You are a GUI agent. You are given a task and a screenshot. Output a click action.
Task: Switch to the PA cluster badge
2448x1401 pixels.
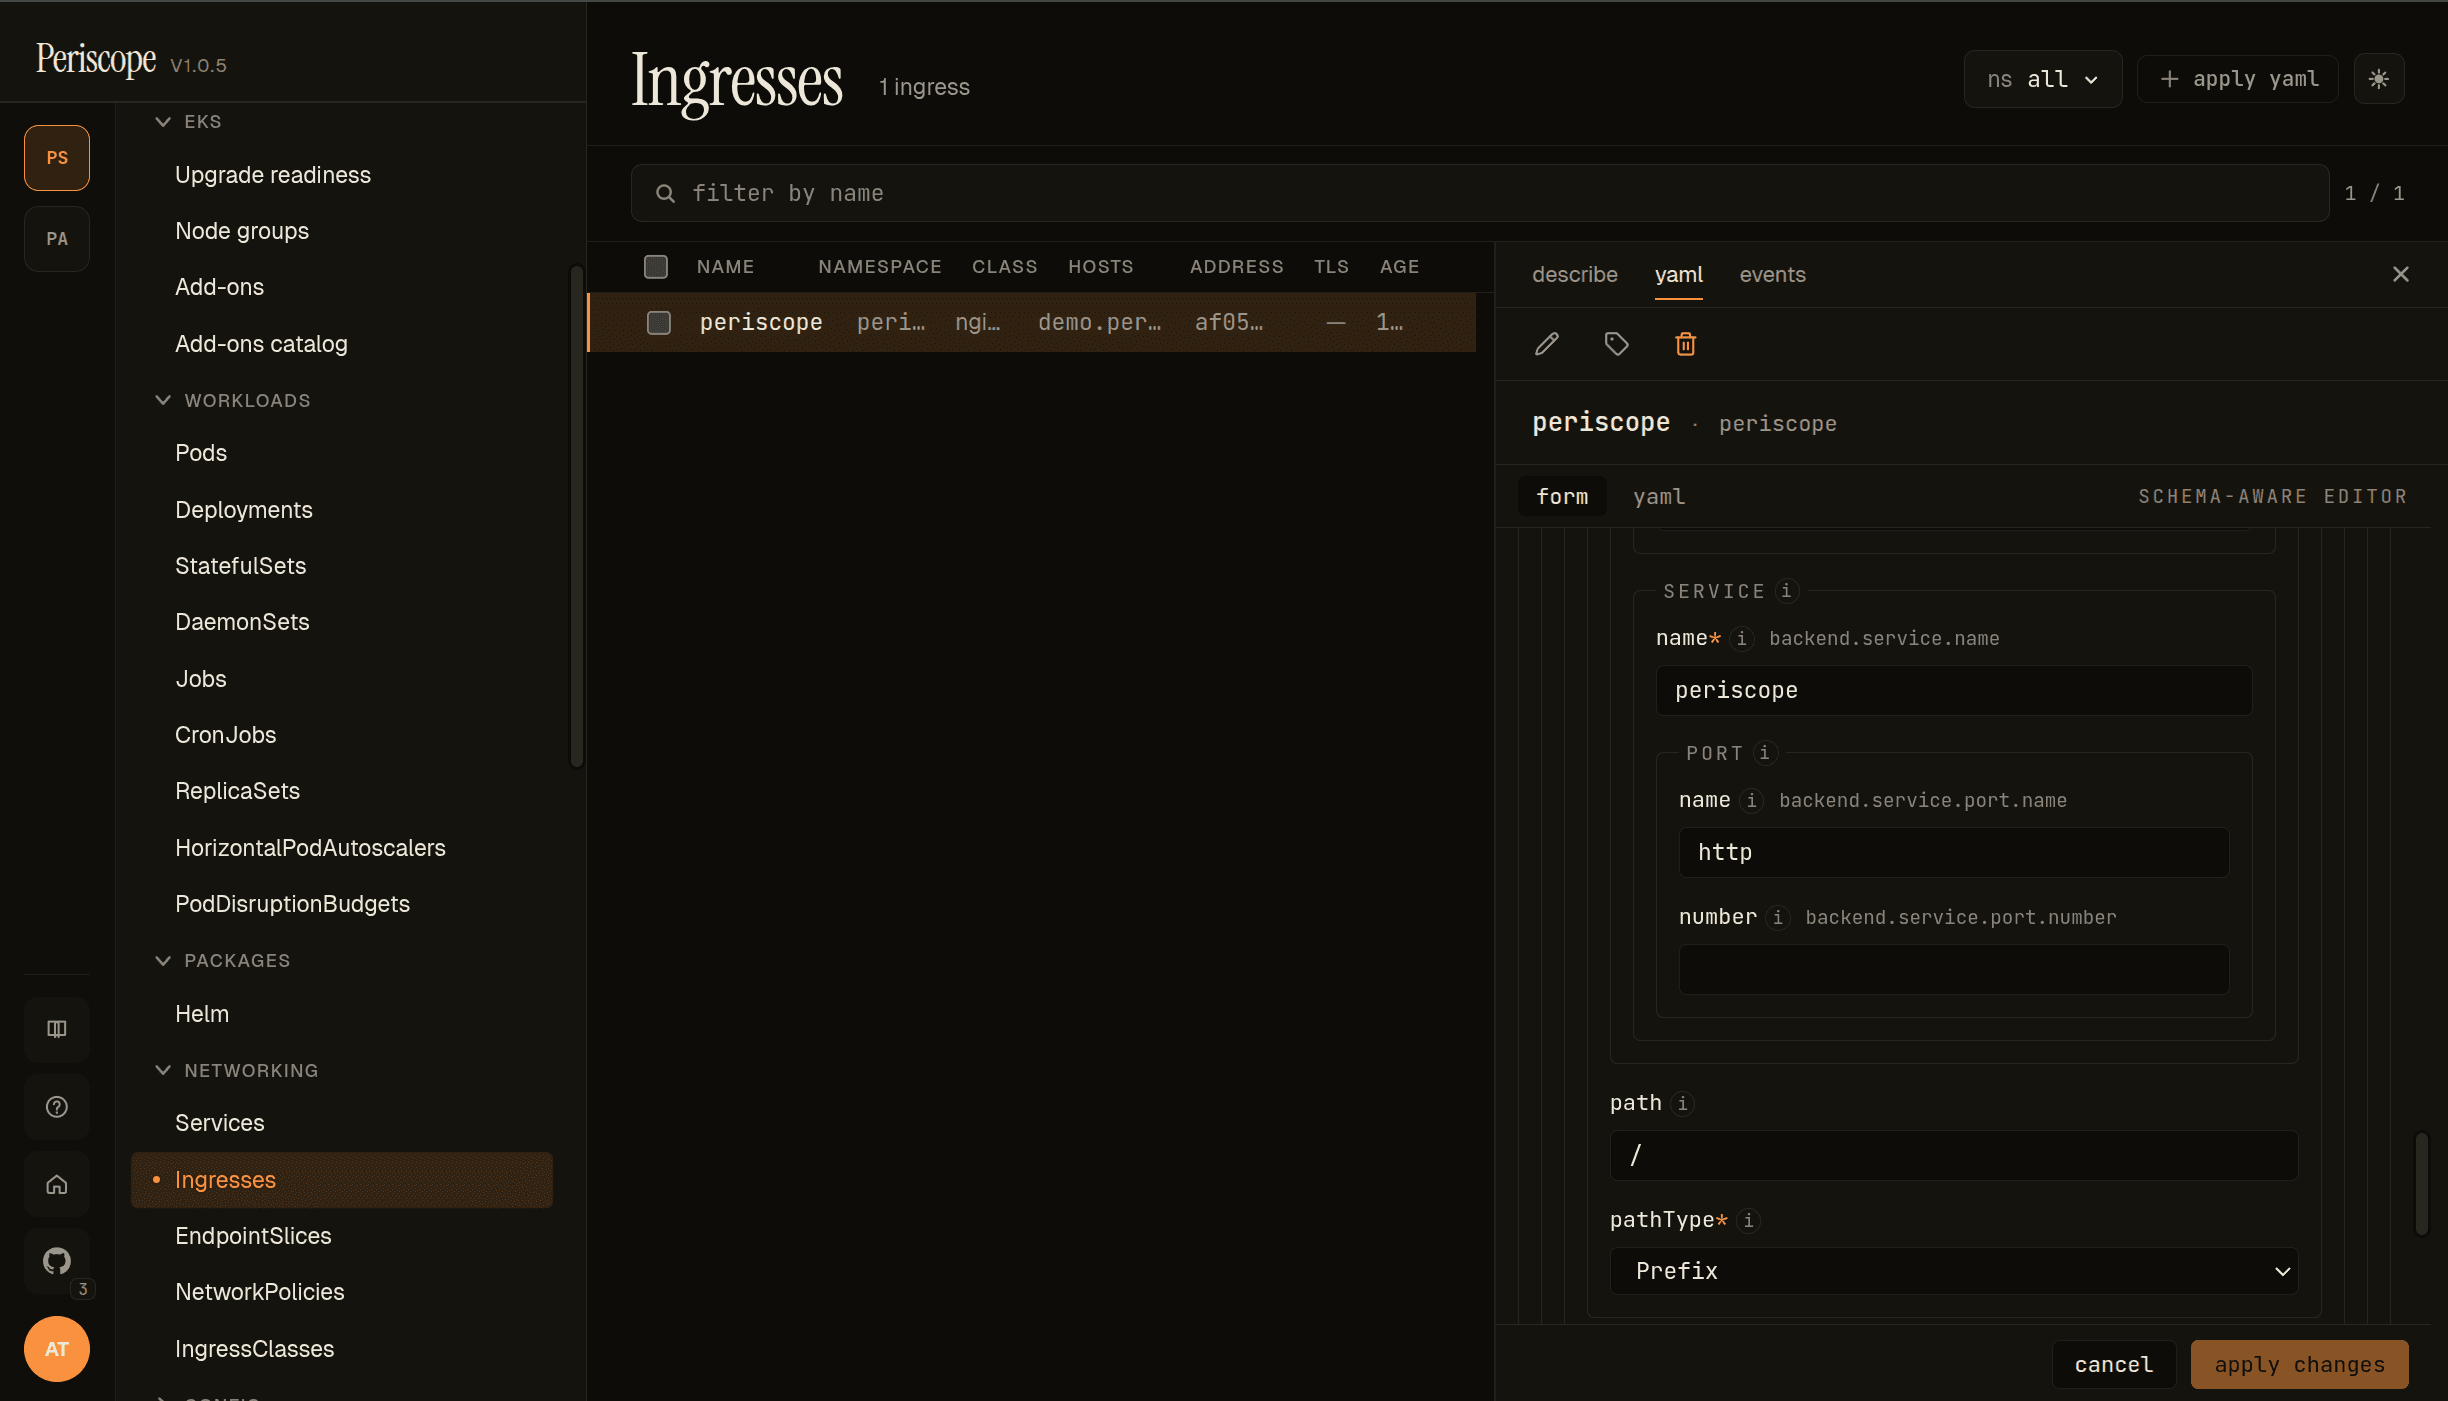coord(57,239)
